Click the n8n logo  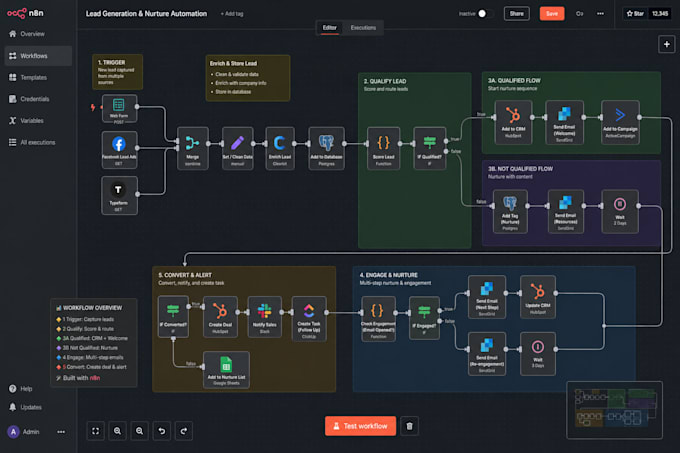click(x=25, y=13)
